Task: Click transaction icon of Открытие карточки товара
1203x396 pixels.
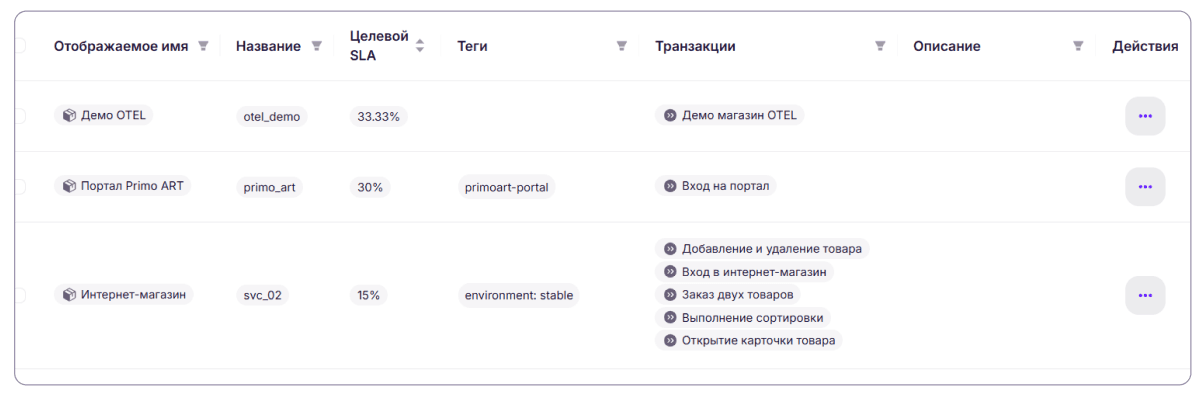Action: (670, 340)
